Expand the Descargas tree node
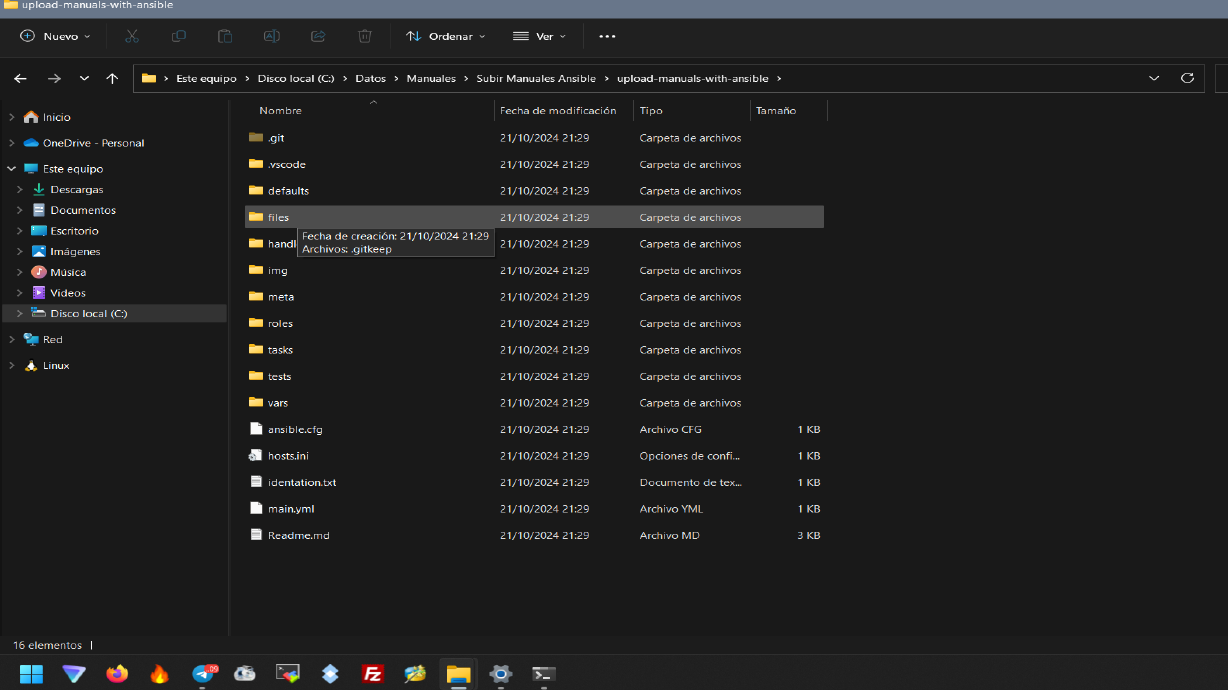Viewport: 1228px width, 690px height. coord(20,189)
